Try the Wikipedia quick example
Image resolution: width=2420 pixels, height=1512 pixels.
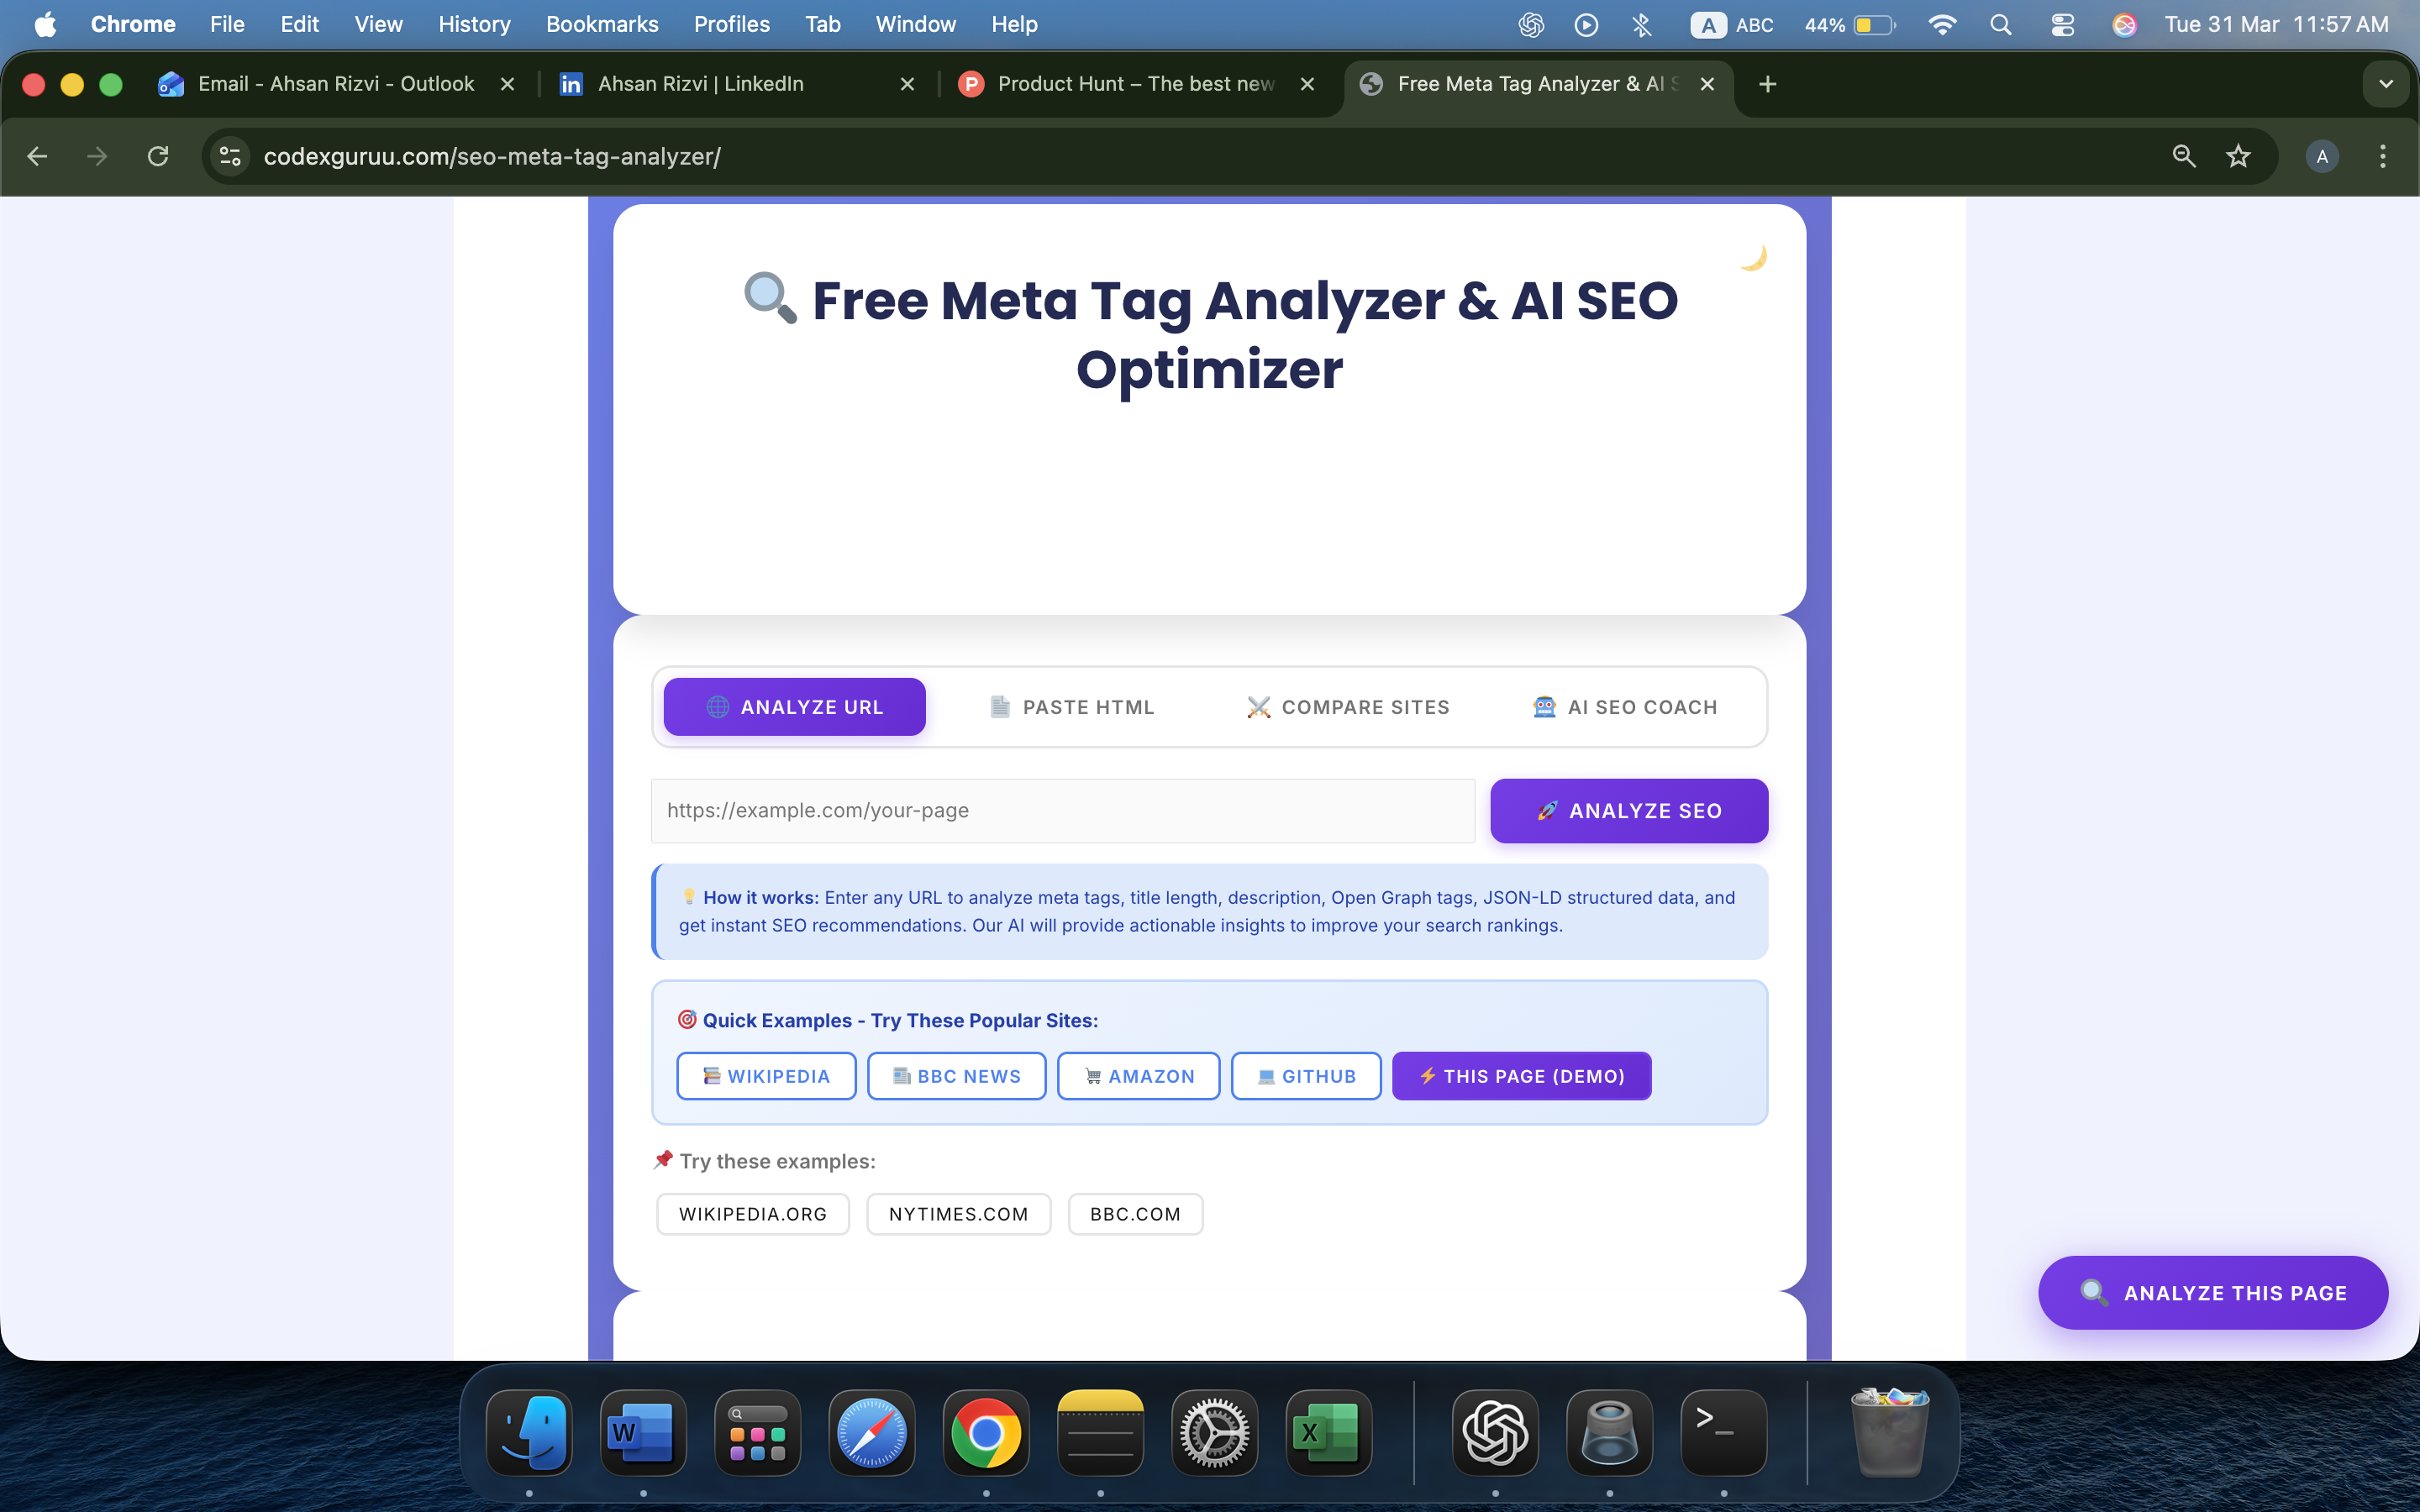[x=766, y=1076]
